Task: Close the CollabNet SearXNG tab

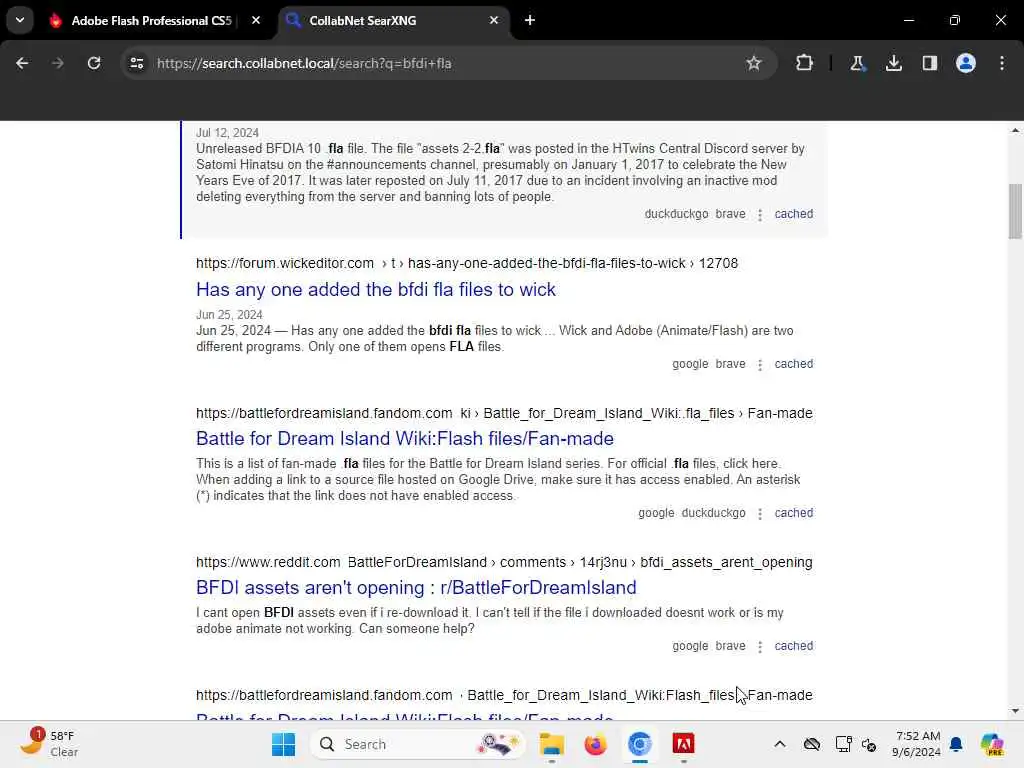Action: pyautogui.click(x=494, y=20)
